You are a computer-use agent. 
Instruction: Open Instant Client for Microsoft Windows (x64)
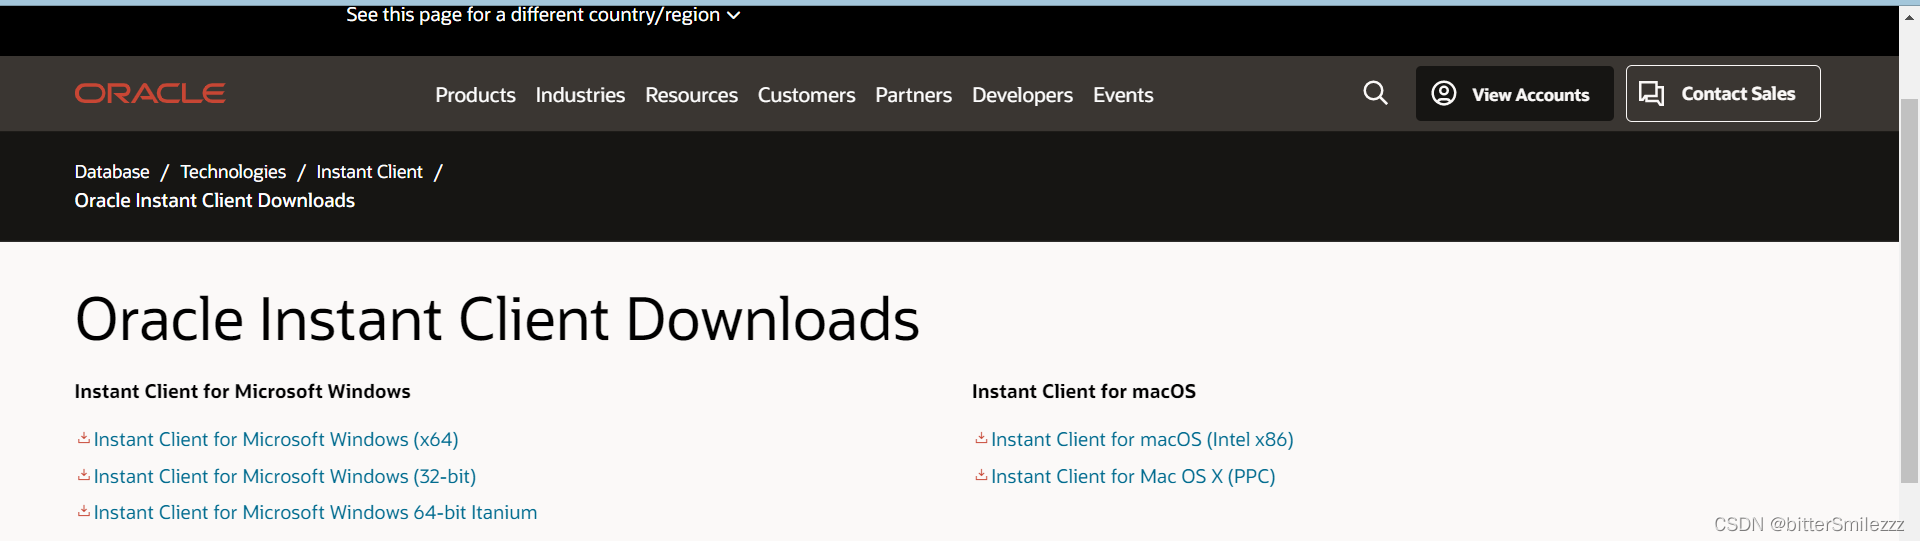(276, 439)
